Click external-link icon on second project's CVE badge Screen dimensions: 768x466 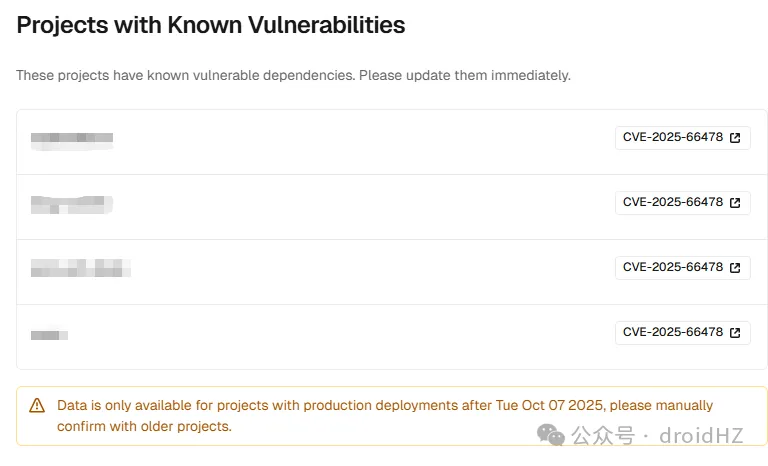tap(735, 203)
